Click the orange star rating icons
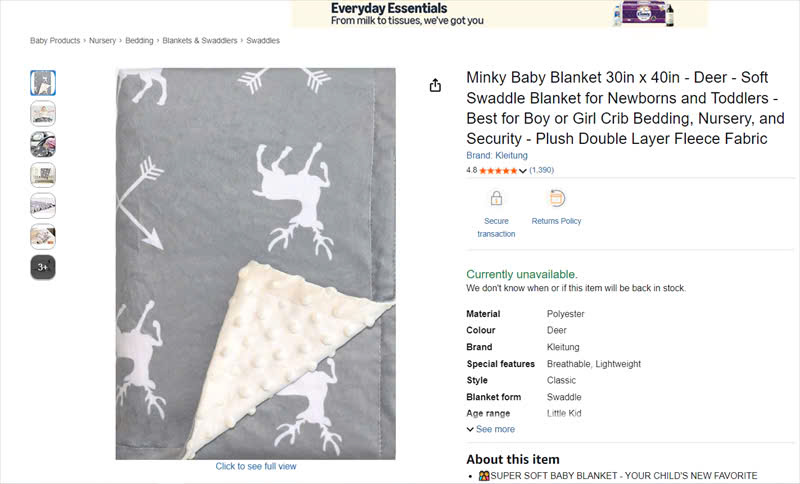The image size is (800, 484). click(498, 171)
